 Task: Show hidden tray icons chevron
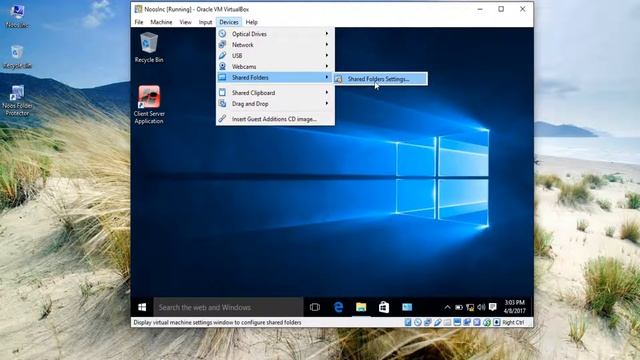pyautogui.click(x=447, y=307)
